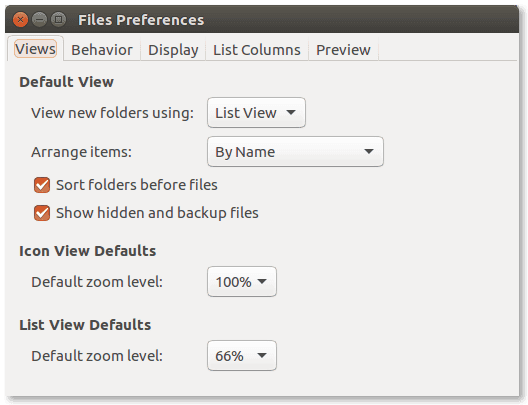Go to the Preview tab
The width and height of the screenshot is (528, 405).
coord(343,50)
